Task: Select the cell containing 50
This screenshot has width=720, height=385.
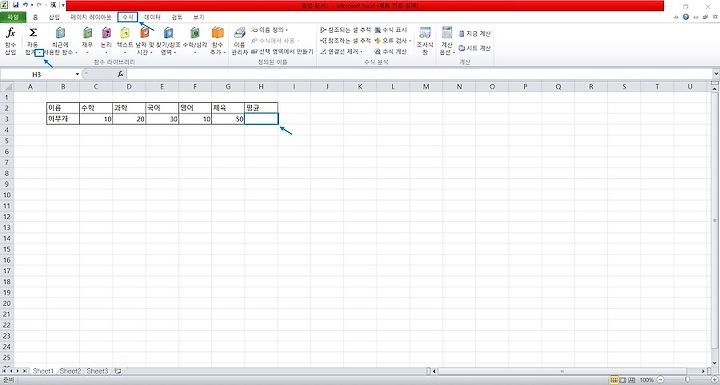Action: (x=228, y=119)
